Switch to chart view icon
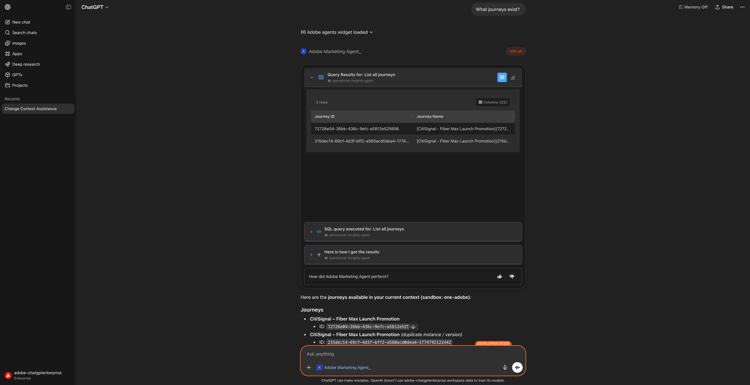 (x=513, y=77)
